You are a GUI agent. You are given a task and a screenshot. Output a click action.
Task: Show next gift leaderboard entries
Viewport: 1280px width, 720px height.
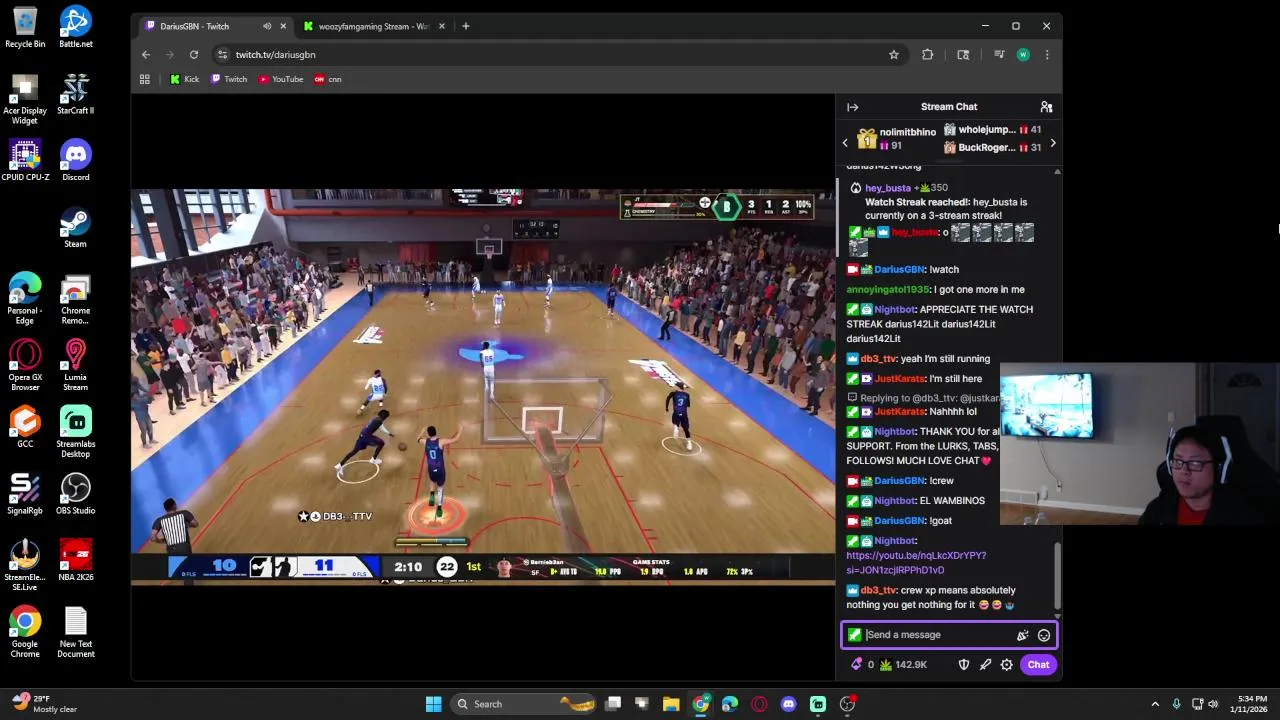pos(1053,143)
